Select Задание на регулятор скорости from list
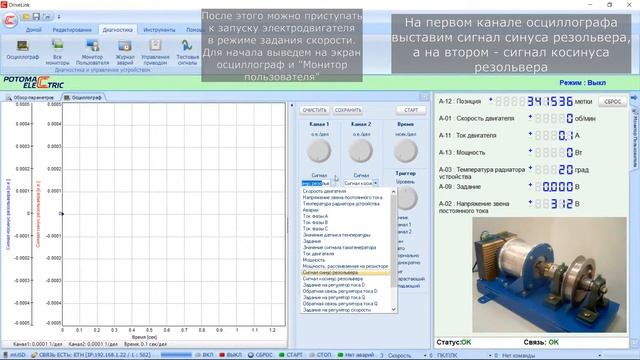 (x=345, y=310)
